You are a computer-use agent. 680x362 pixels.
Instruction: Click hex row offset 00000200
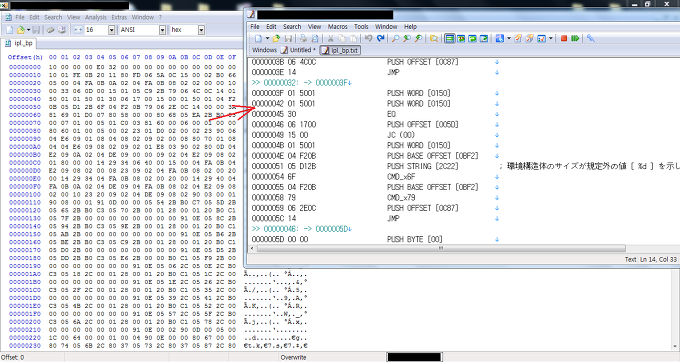point(24,322)
